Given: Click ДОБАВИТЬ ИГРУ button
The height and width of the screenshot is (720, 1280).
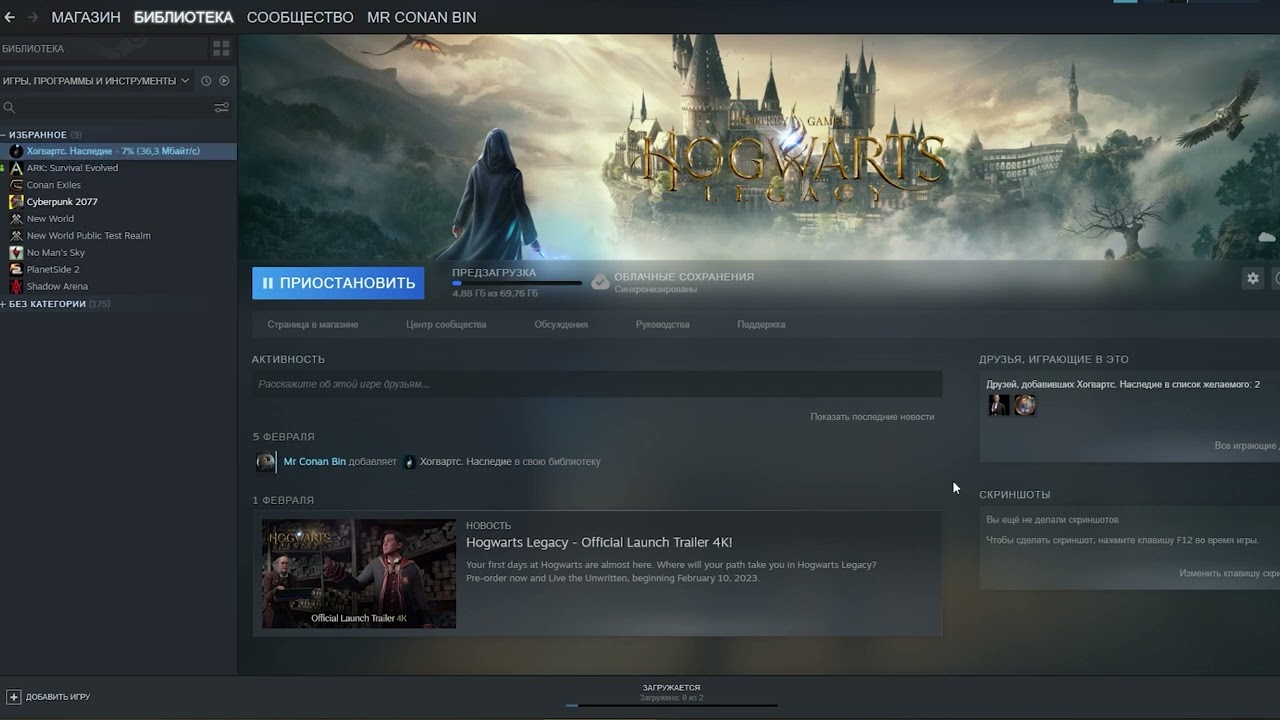Looking at the screenshot, I should coord(49,697).
